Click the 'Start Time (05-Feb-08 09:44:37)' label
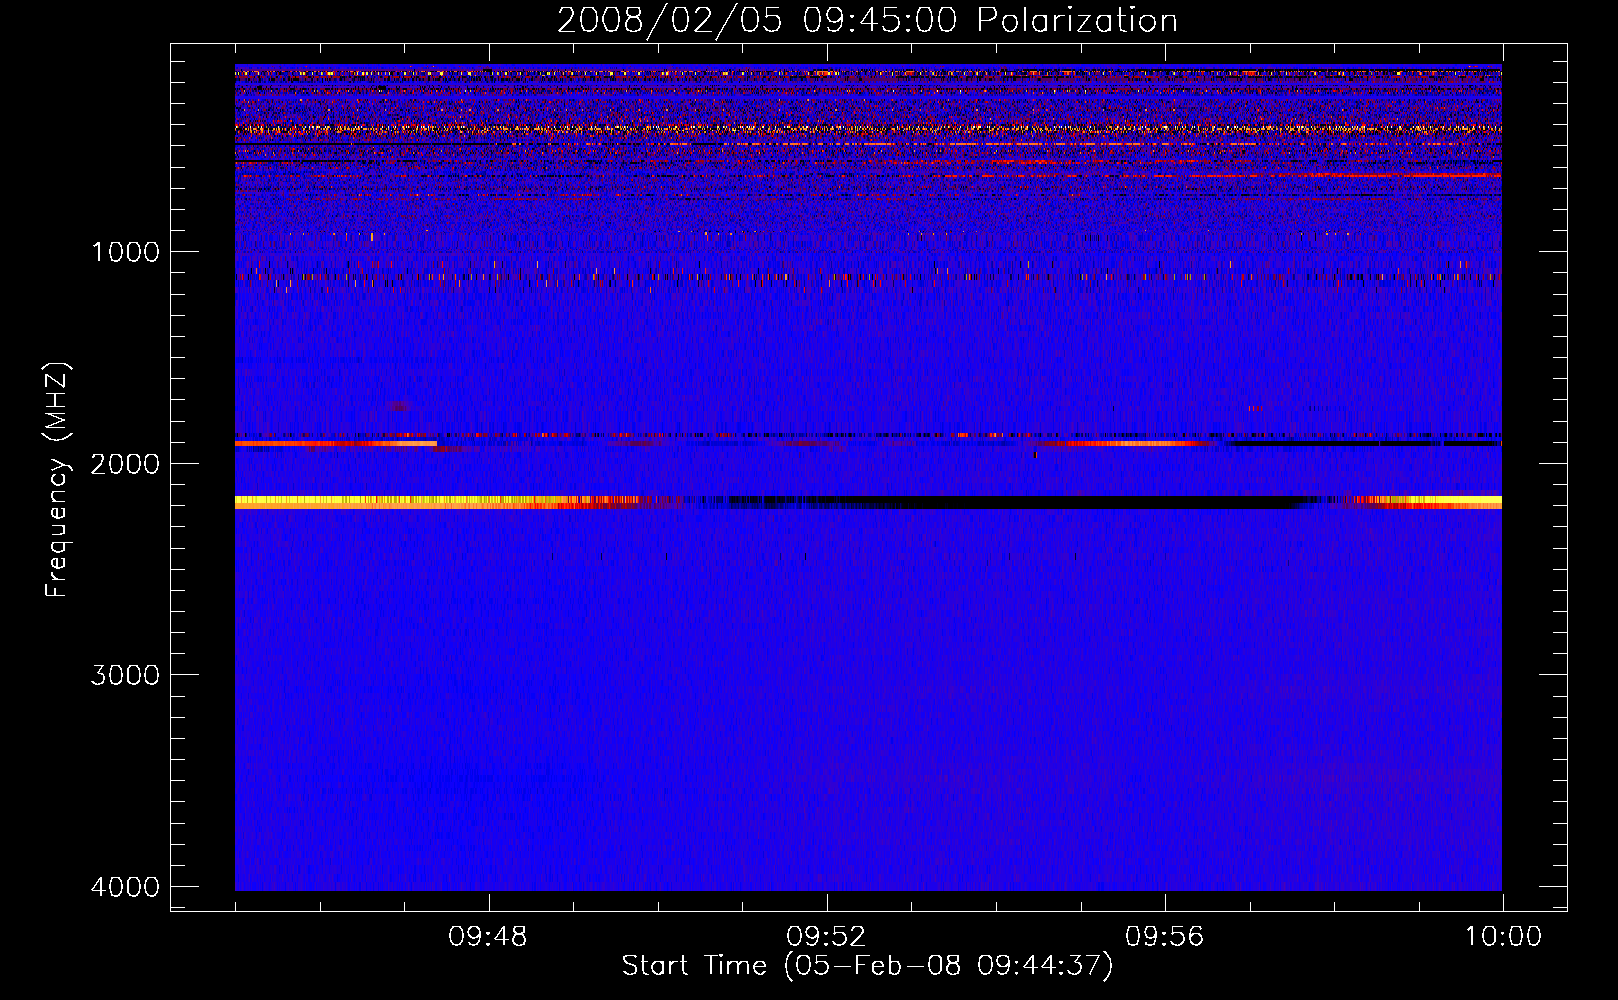This screenshot has height=1000, width=1618. (867, 966)
